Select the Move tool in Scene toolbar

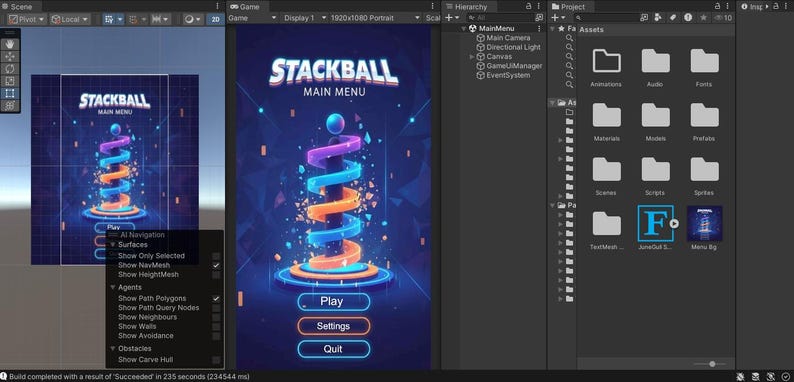pyautogui.click(x=10, y=56)
